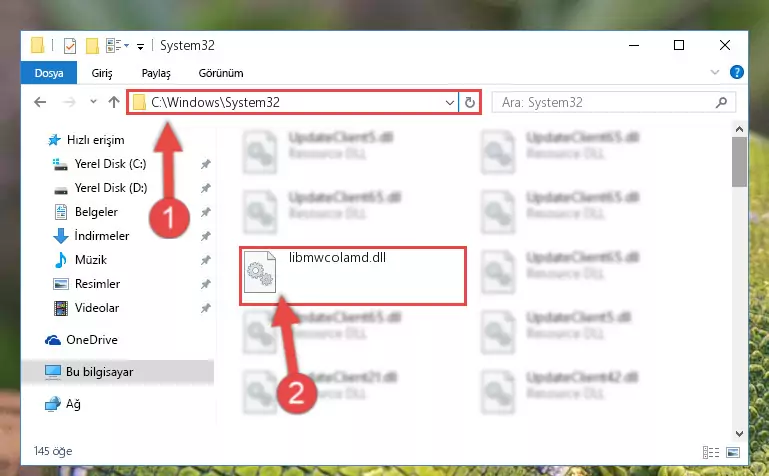Unpin Müzik using its pin icon
The image size is (769, 476).
tap(205, 260)
